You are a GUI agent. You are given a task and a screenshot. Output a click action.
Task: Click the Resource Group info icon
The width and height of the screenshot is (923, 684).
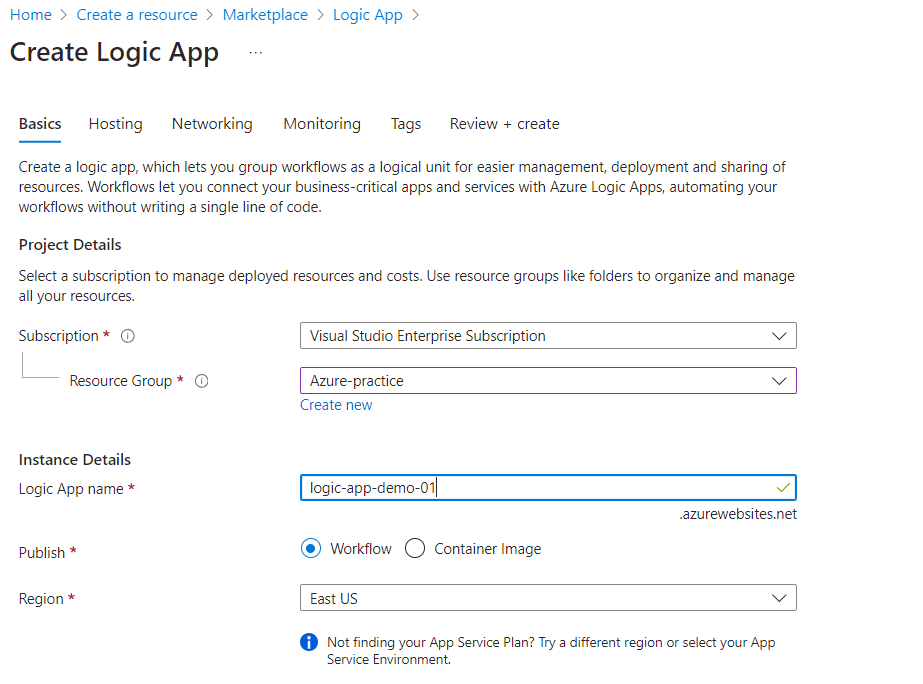point(202,381)
